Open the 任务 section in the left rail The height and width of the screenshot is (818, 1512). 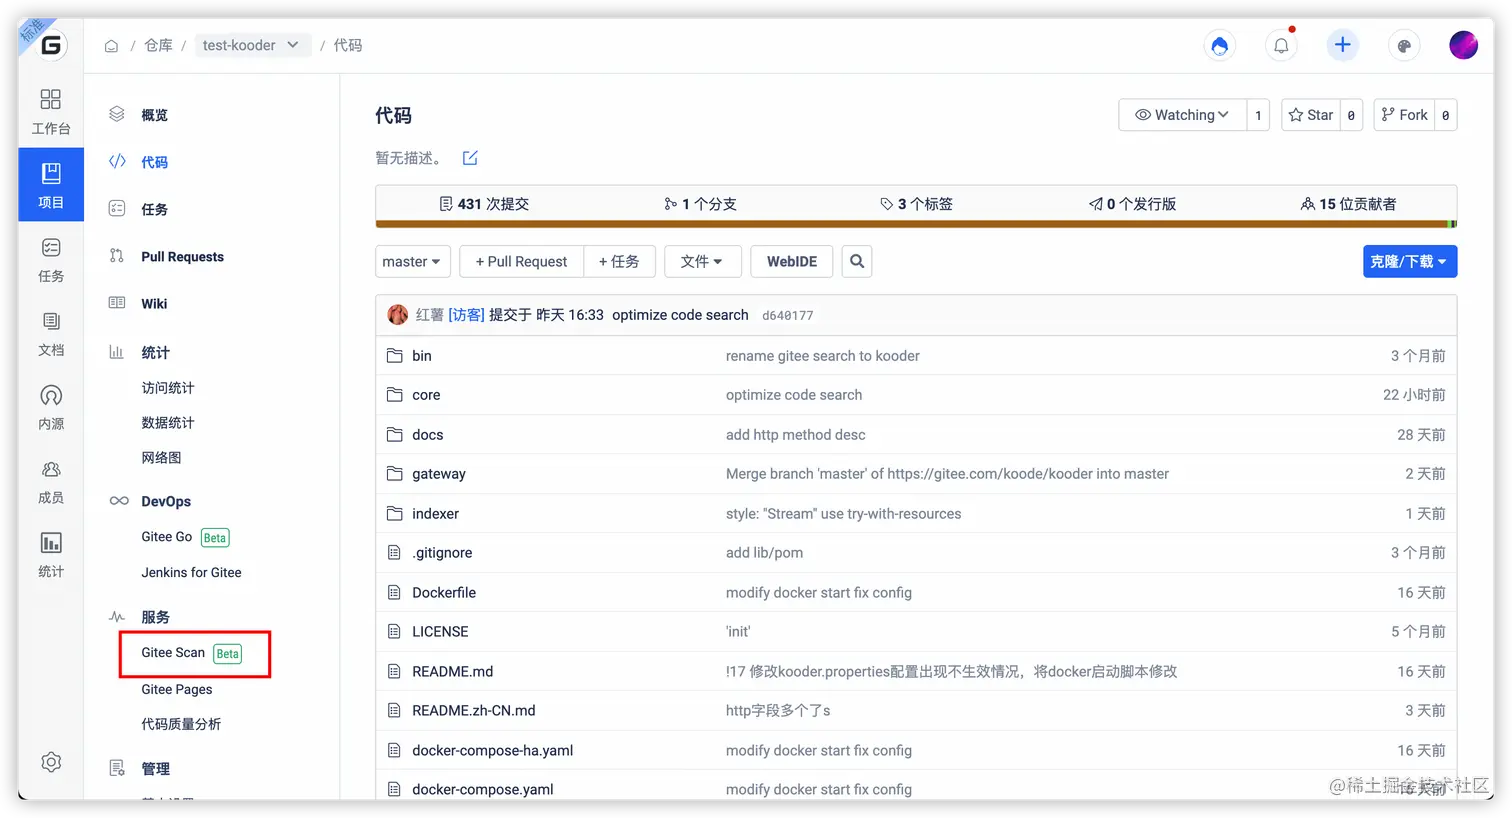(51, 260)
